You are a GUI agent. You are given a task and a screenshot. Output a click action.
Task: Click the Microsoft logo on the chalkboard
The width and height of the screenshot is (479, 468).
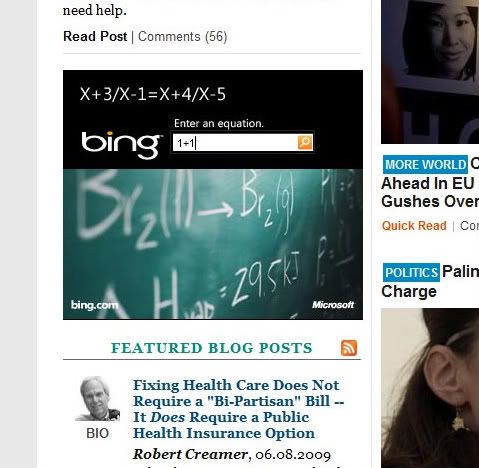pyautogui.click(x=333, y=305)
